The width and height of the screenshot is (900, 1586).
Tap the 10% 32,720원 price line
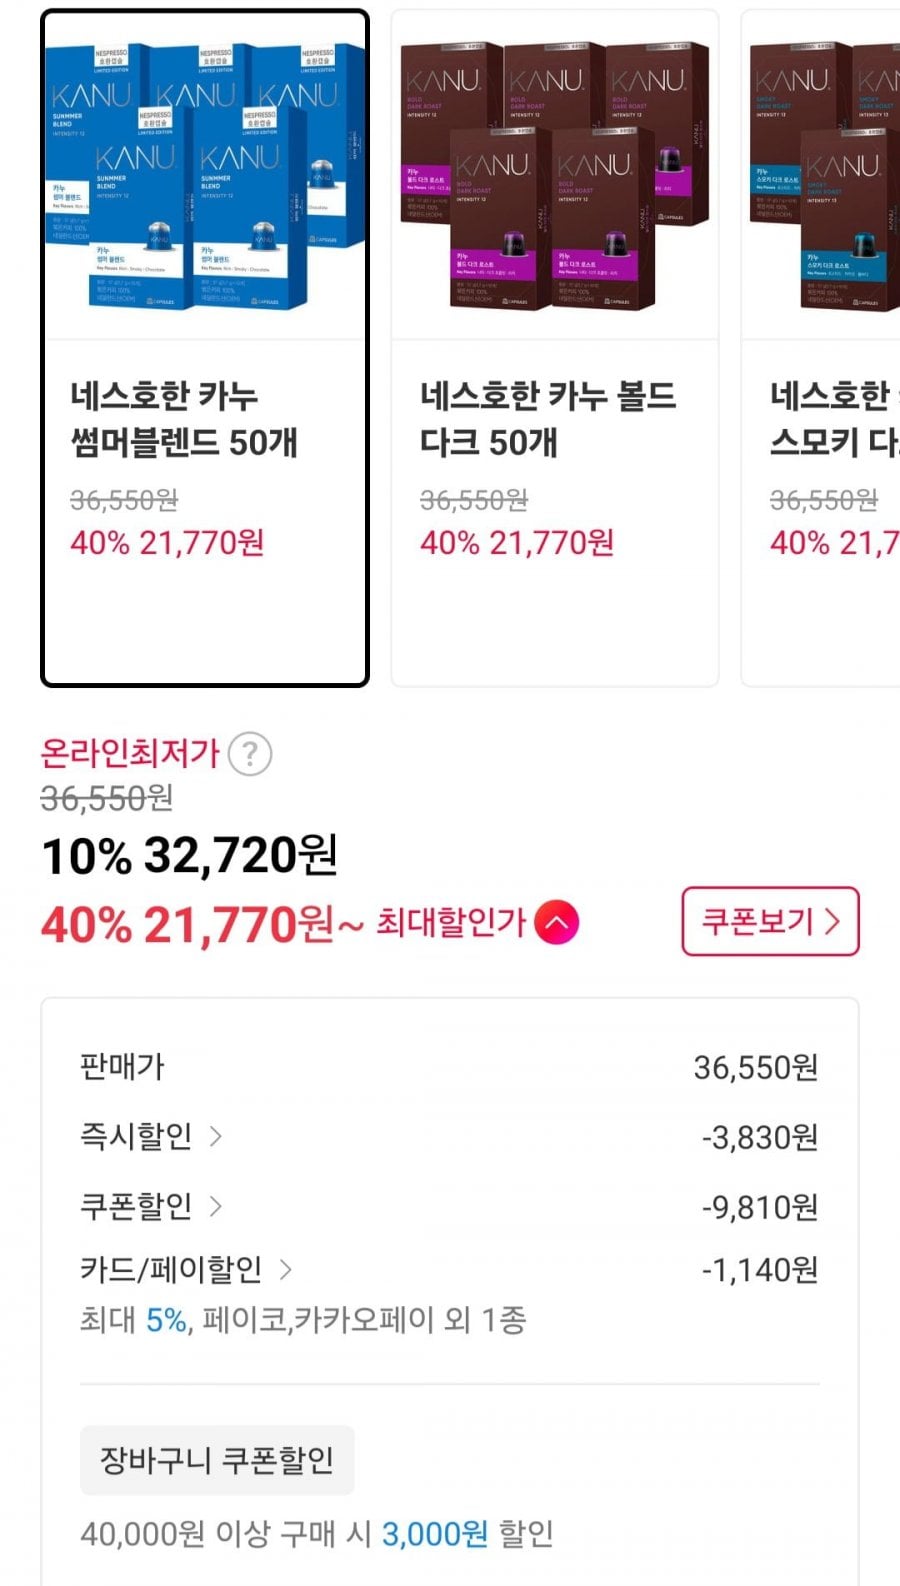(x=189, y=856)
